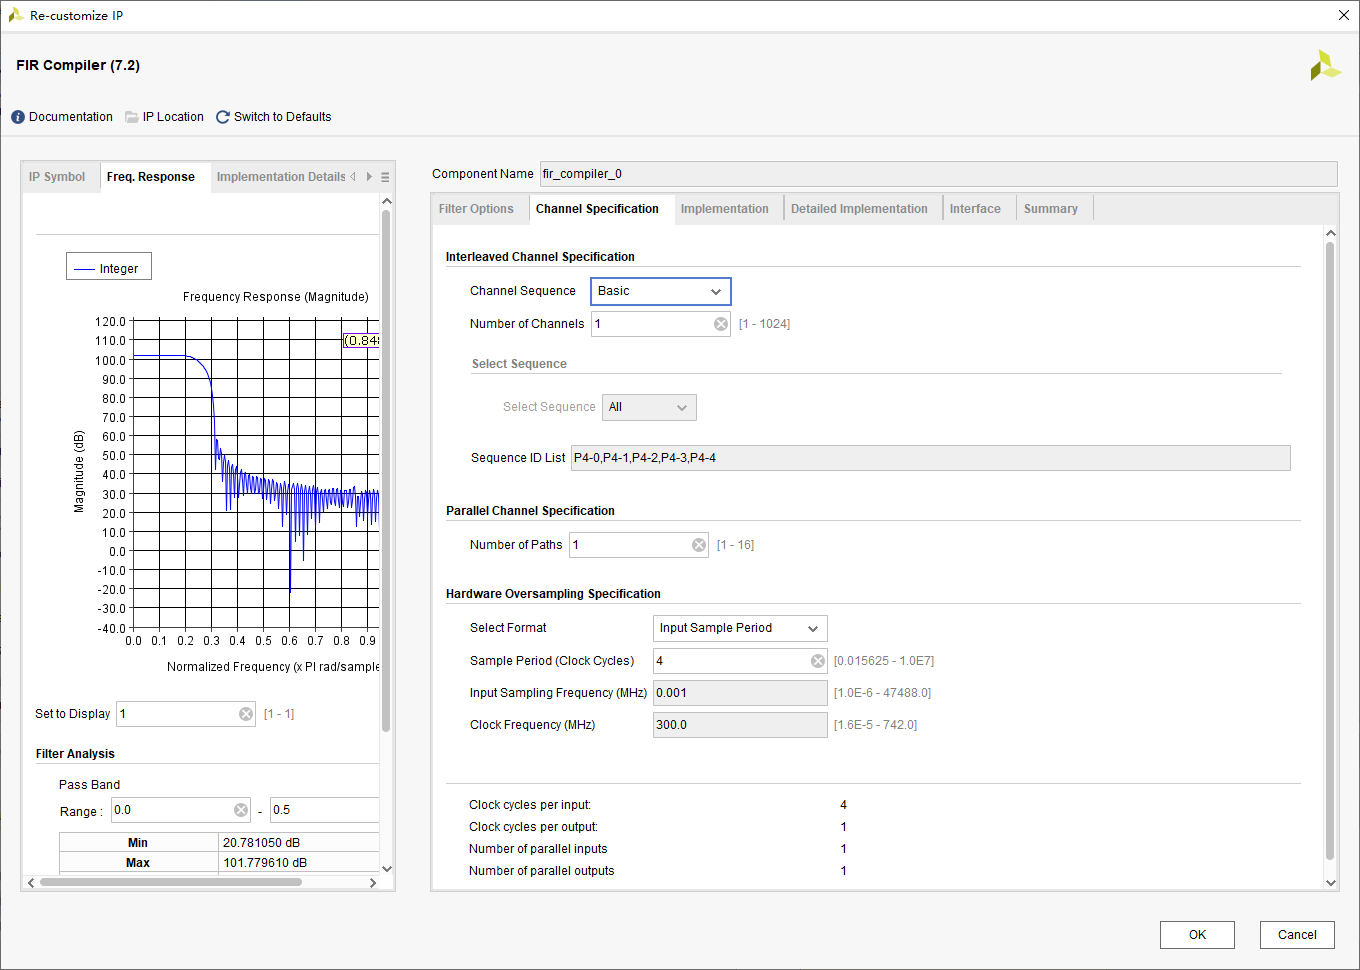1360x970 pixels.
Task: Click left panel scroll-up arrow
Action: 387,201
